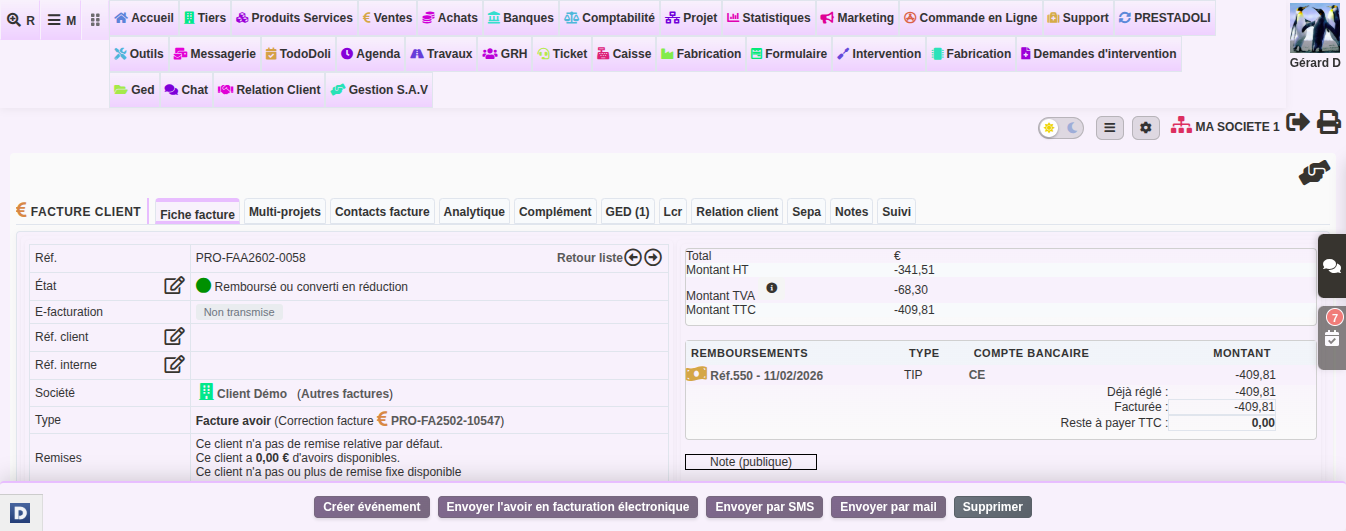Select MA SOCIETE 1 entity
The image size is (1346, 531).
1225,127
